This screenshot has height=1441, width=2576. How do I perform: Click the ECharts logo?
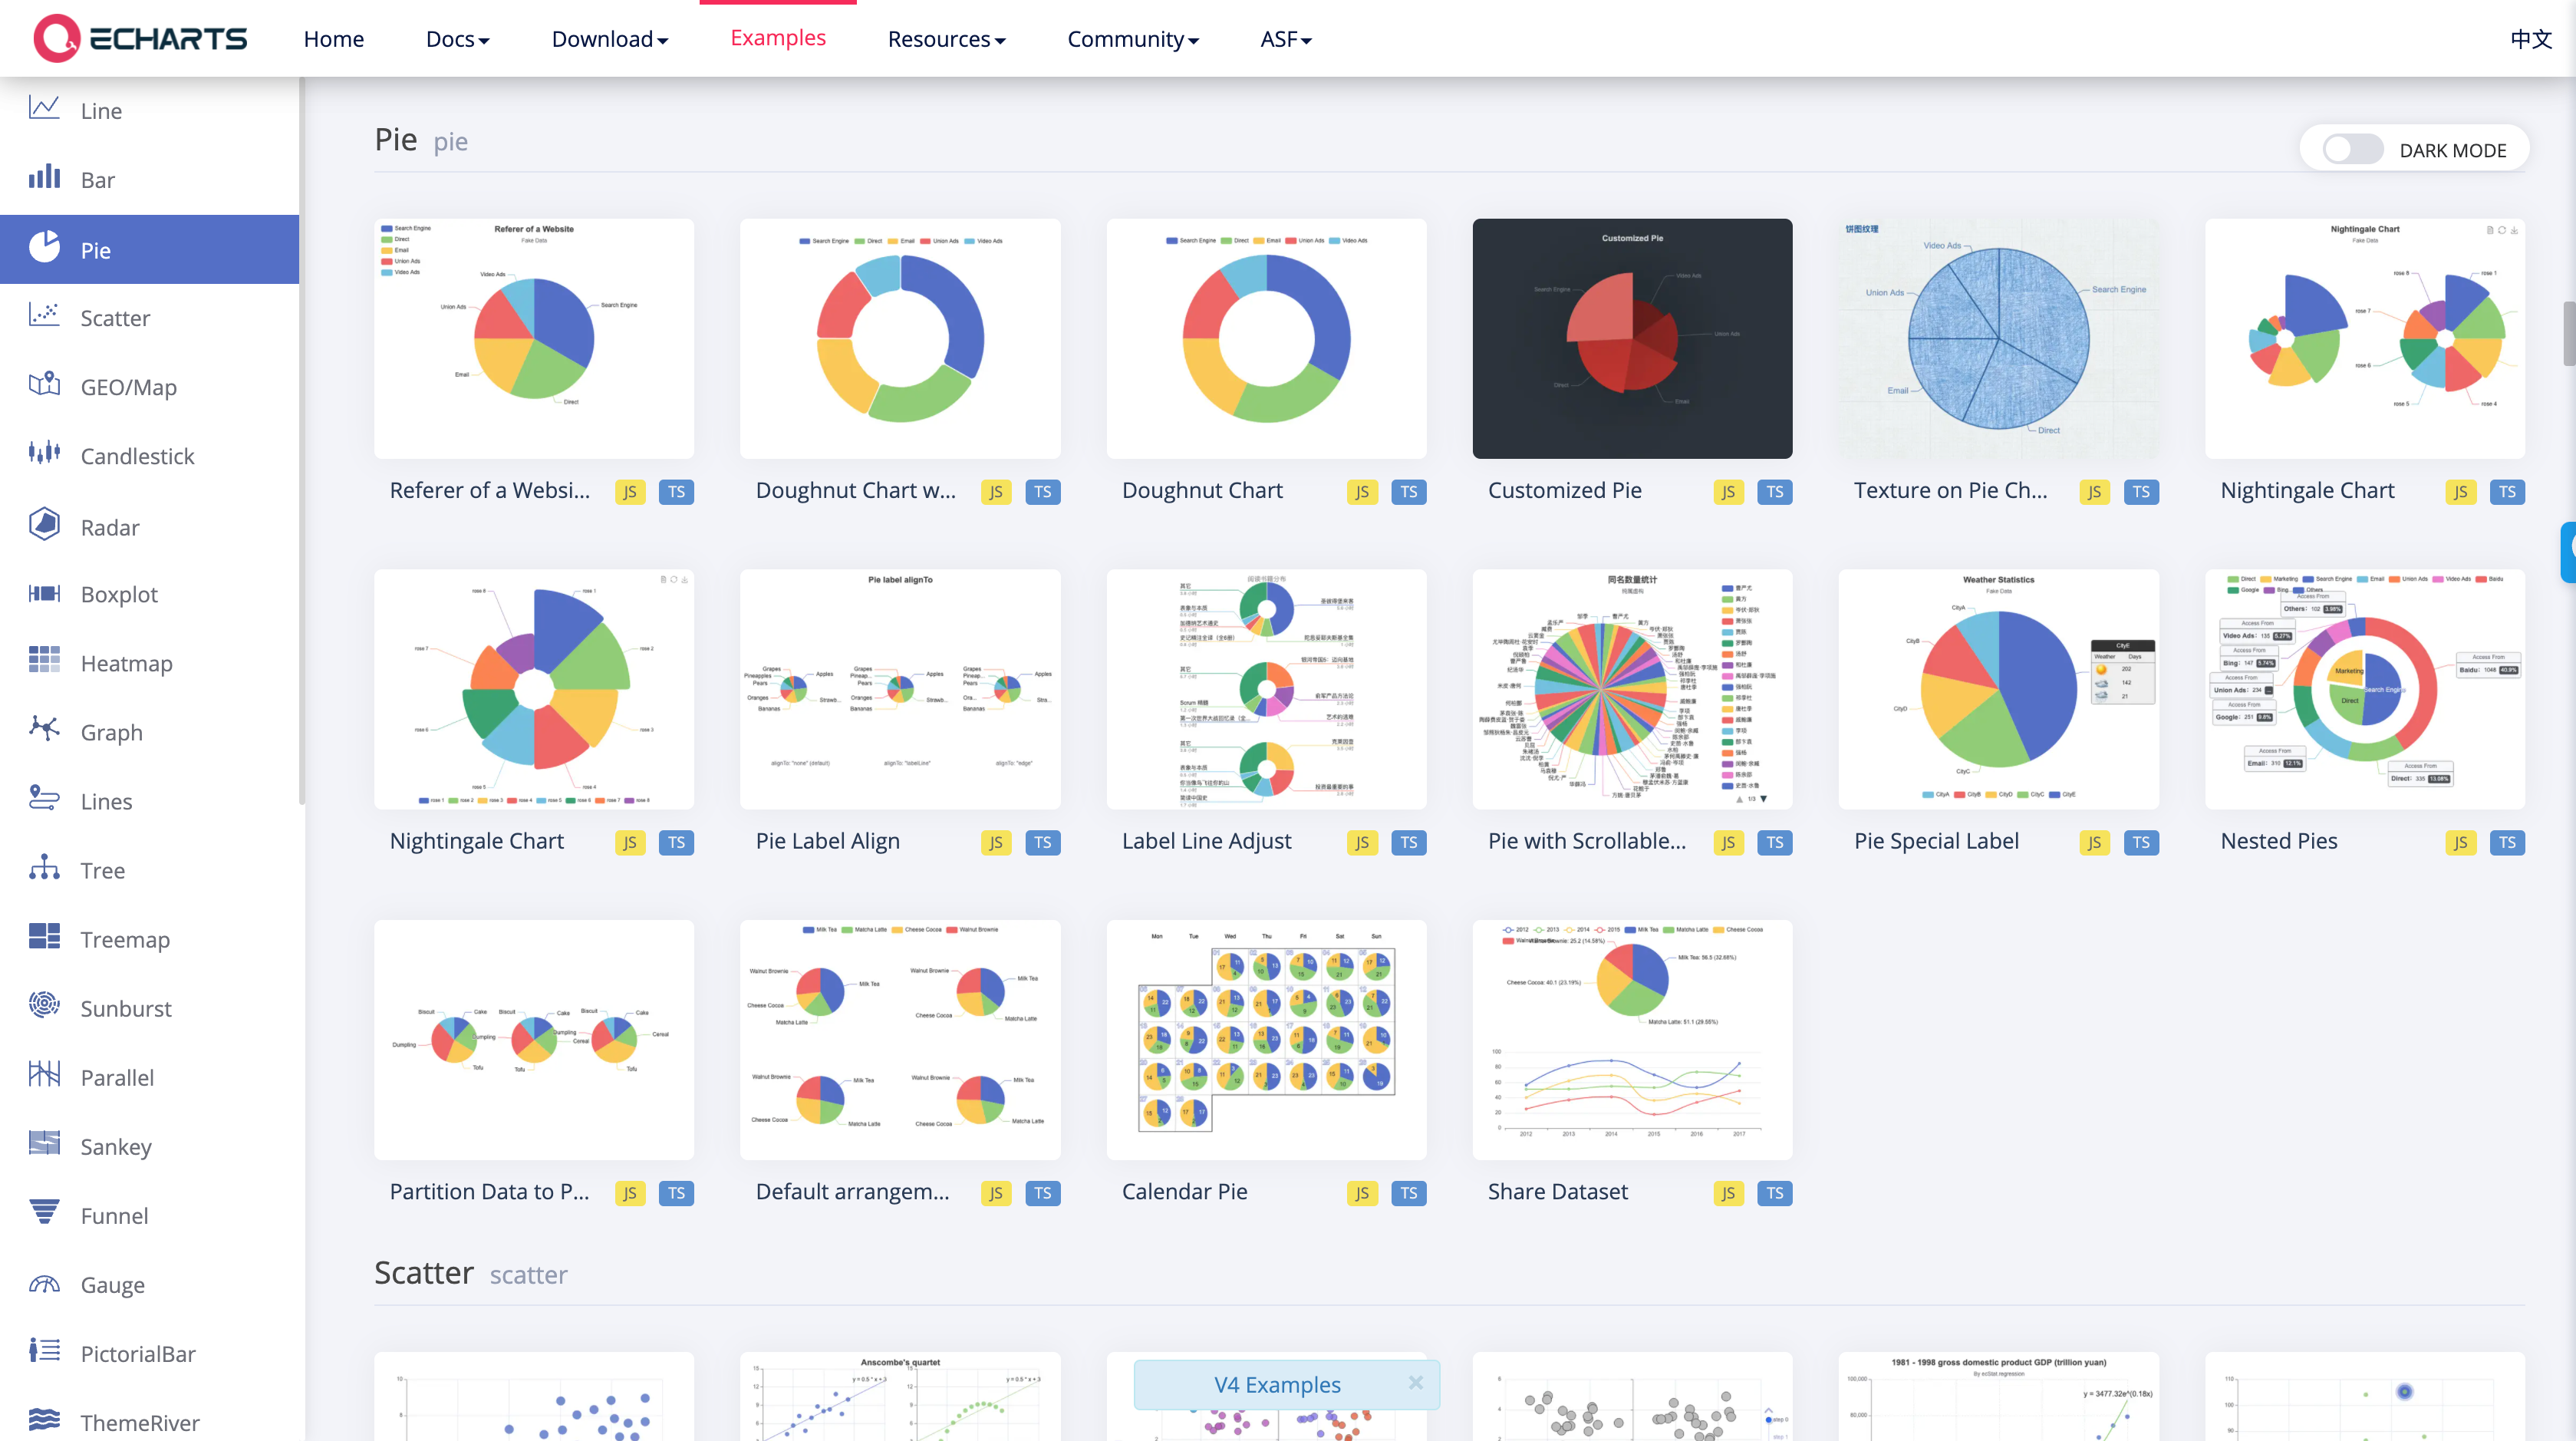point(140,39)
